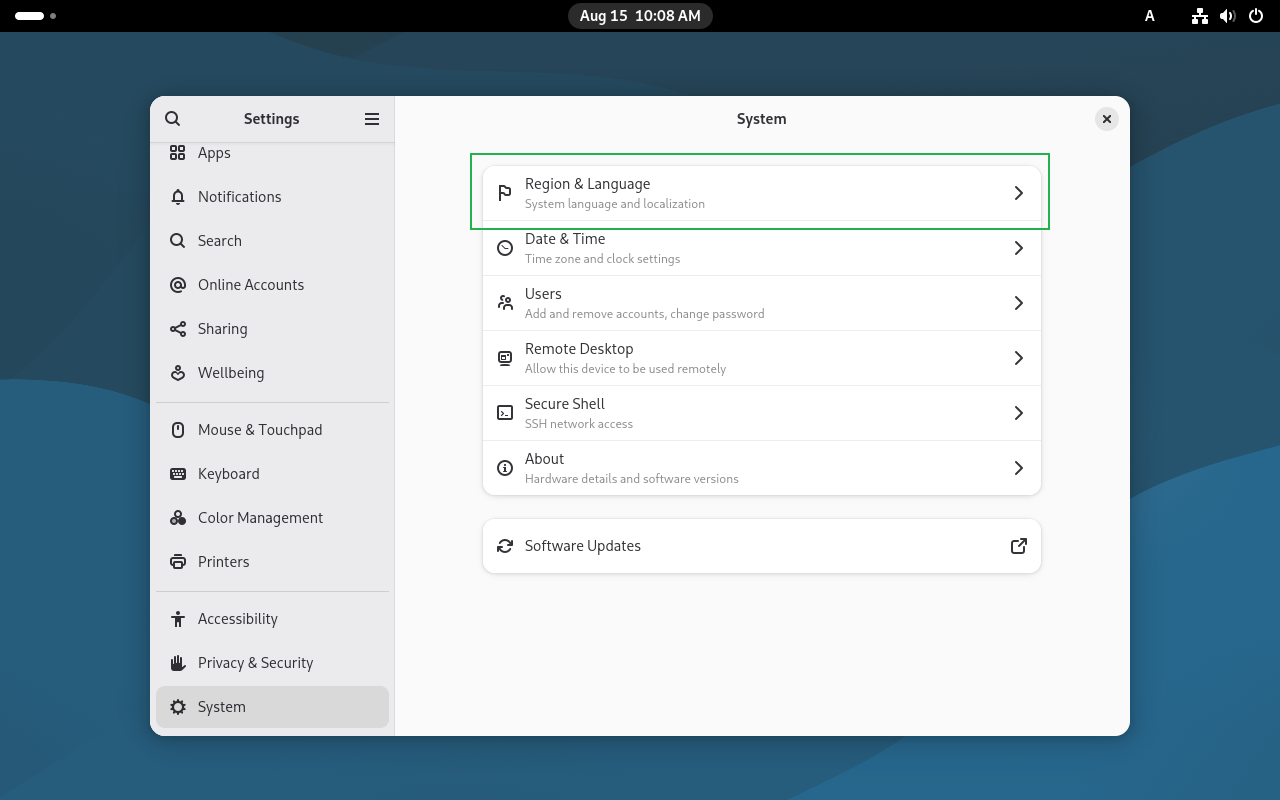
Task: Expand Users row using its chevron arrow
Action: coord(1018,303)
